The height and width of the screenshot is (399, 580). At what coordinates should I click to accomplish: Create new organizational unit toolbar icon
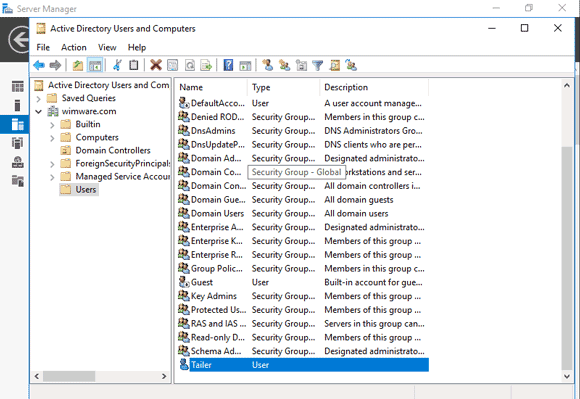click(301, 65)
